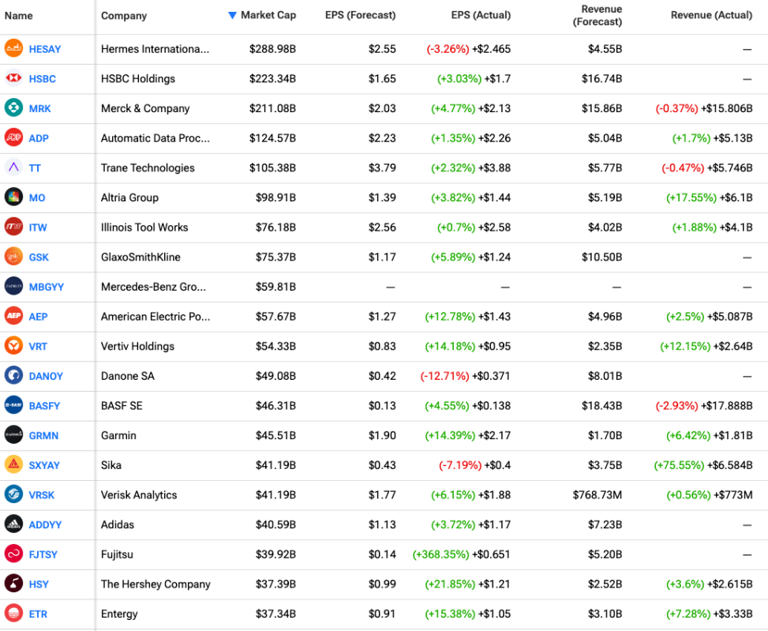Click the Garmin GRMN logo icon

[14, 435]
